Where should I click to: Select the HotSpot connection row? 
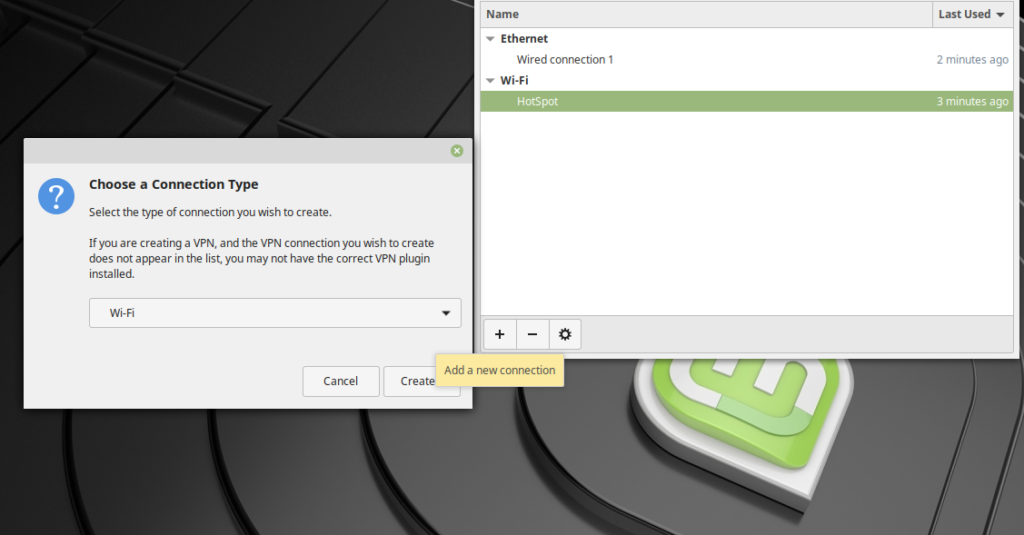coord(746,101)
